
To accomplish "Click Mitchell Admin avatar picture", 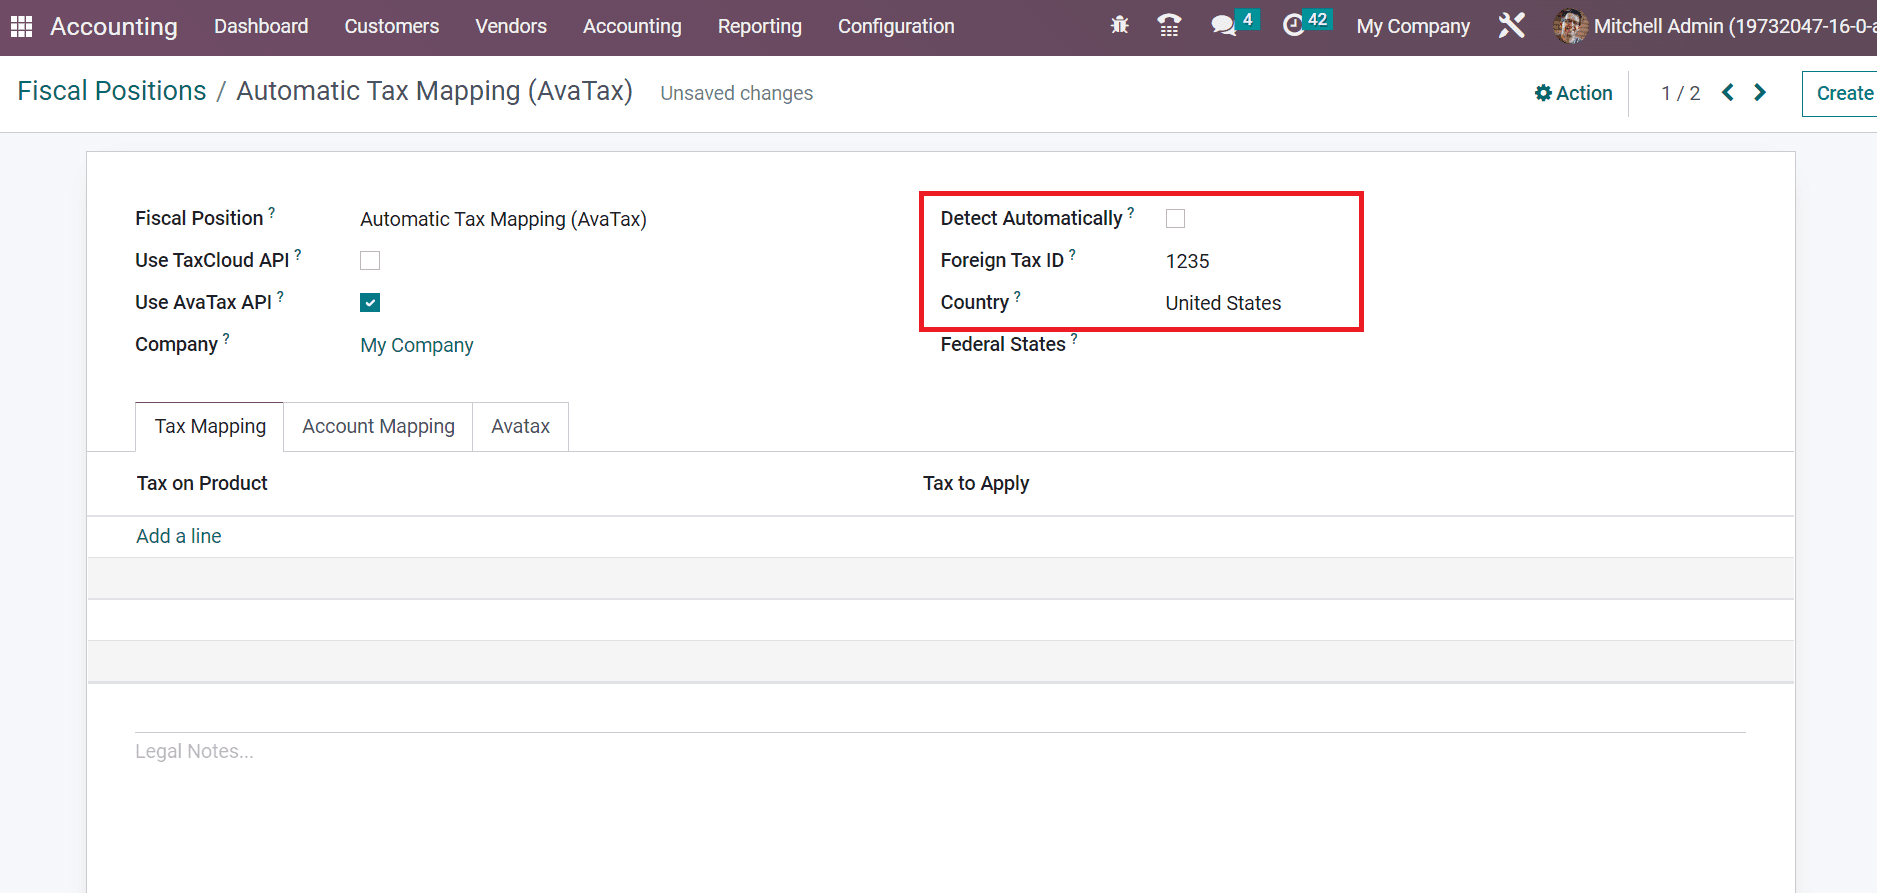I will (1570, 26).
